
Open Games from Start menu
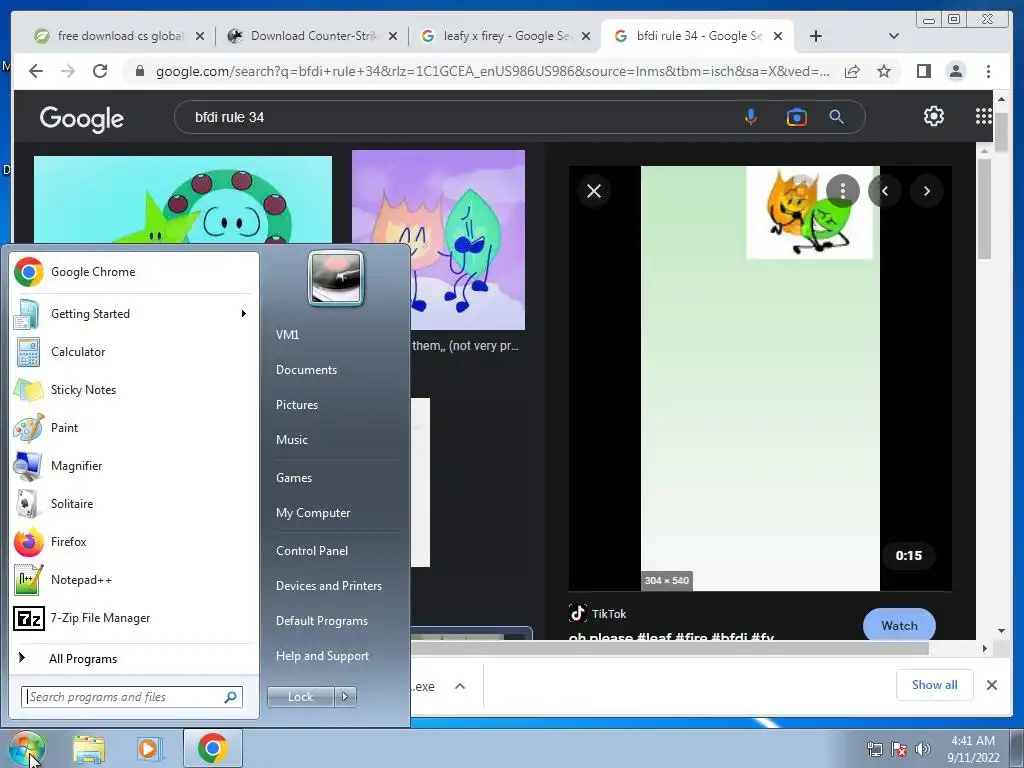click(x=294, y=477)
